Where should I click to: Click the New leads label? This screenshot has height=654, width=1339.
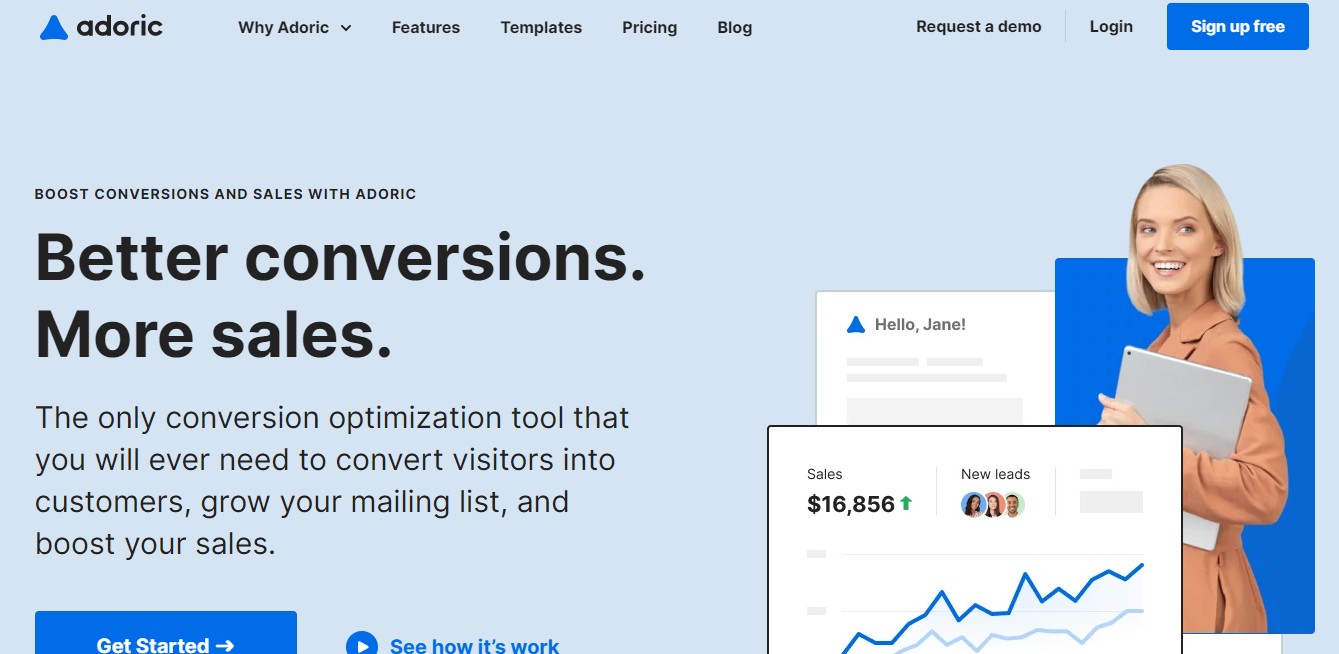click(994, 474)
